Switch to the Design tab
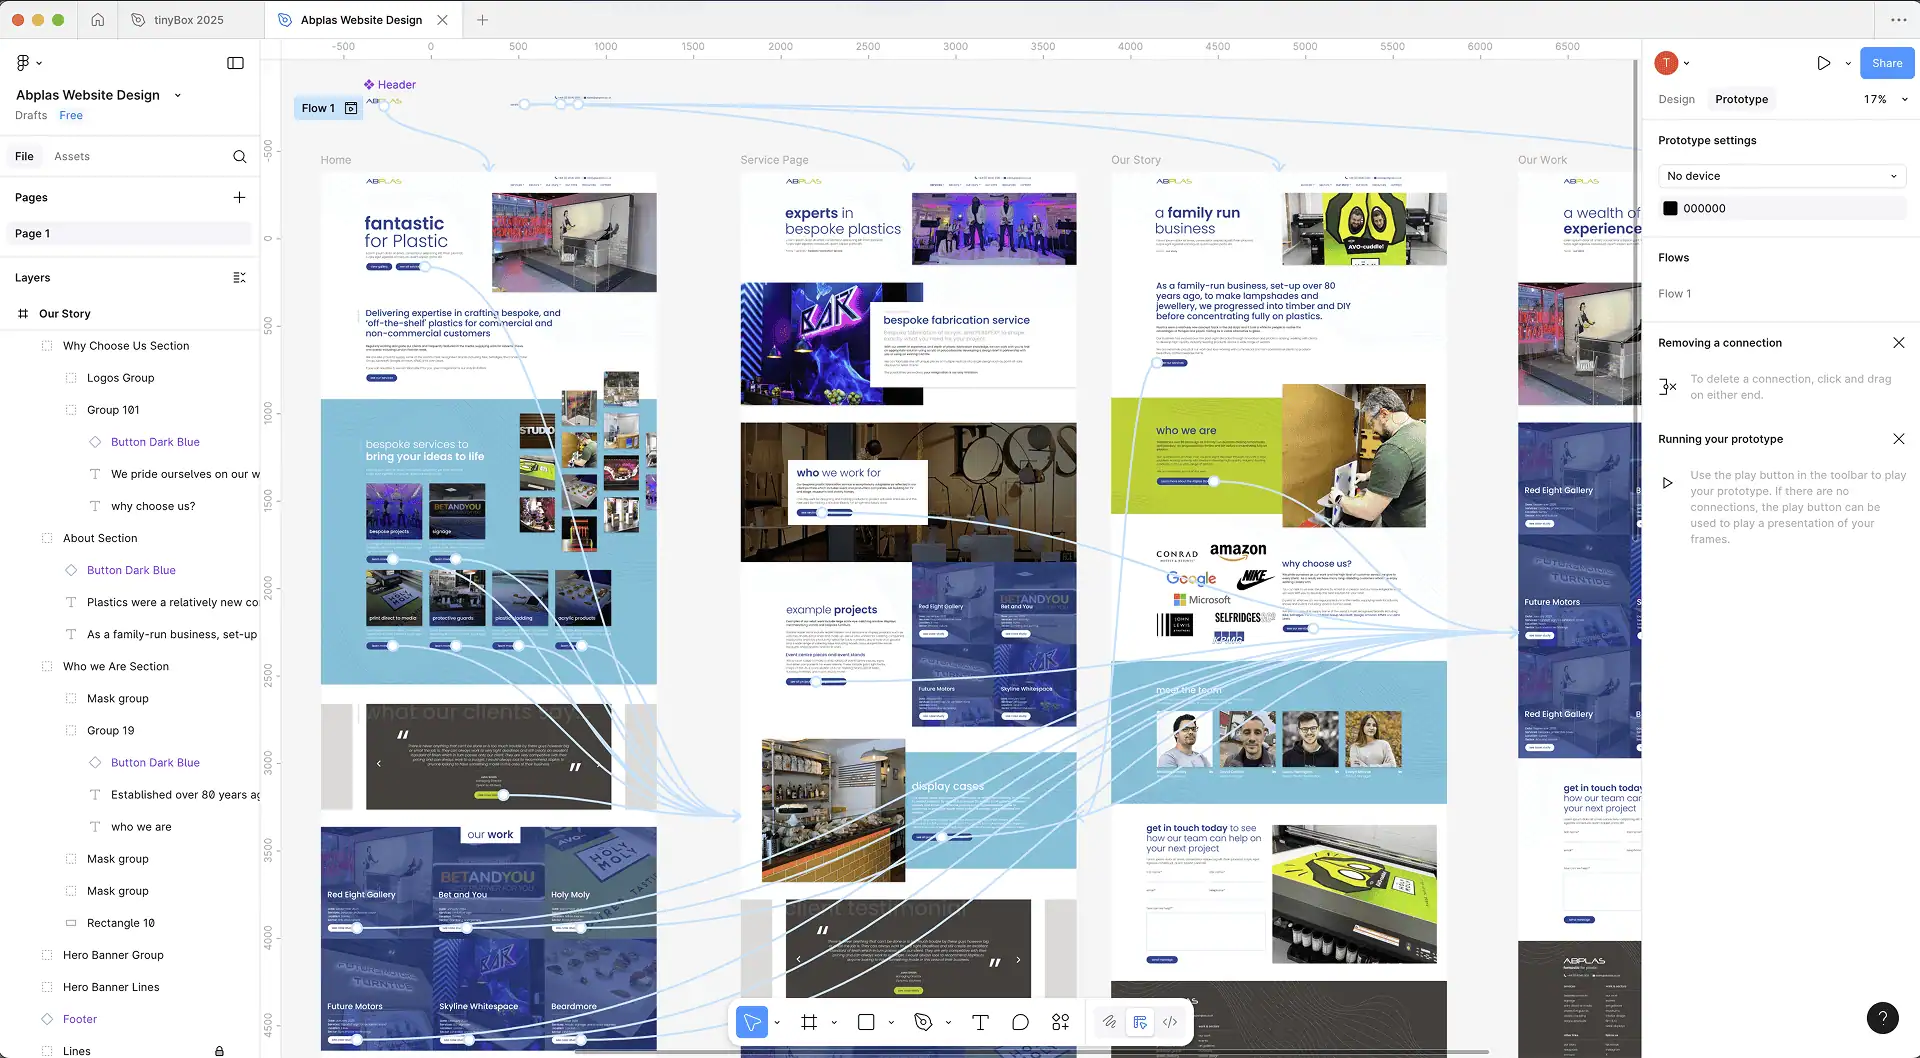 1676,99
